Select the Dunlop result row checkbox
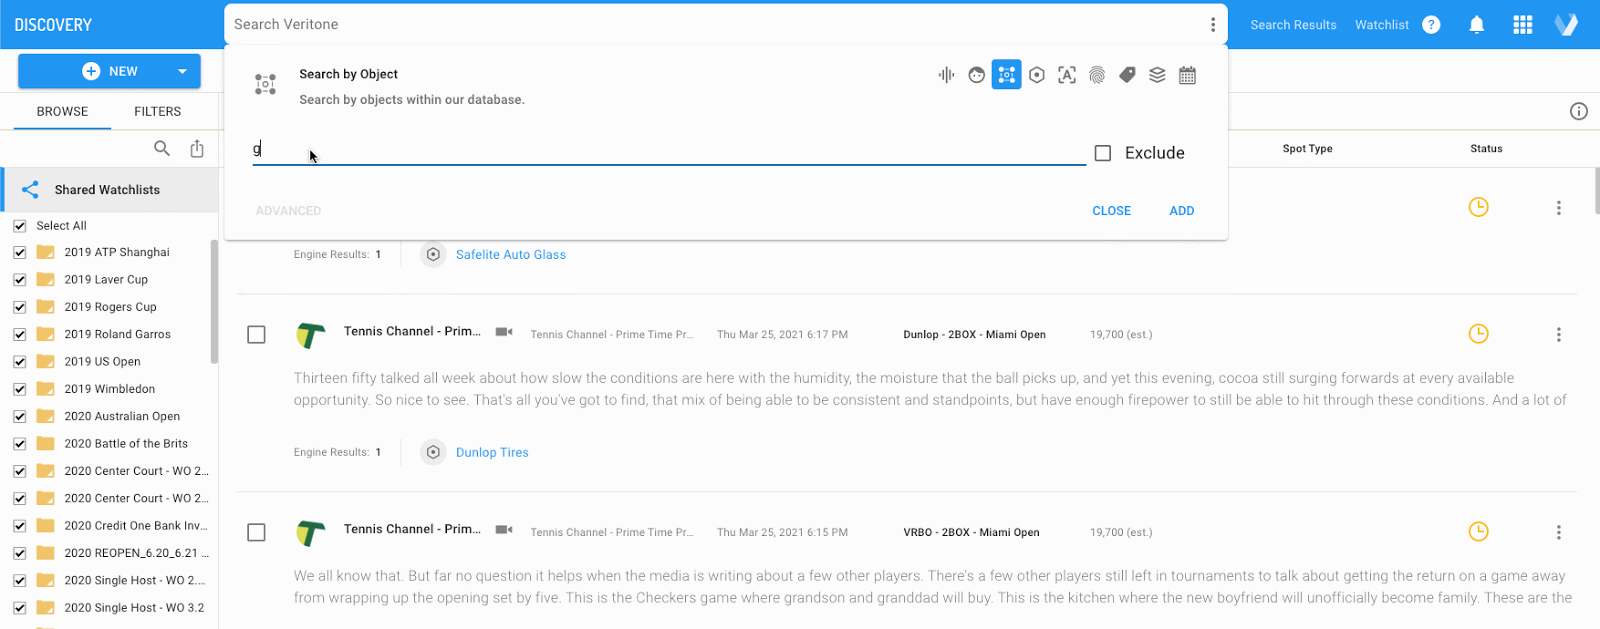The width and height of the screenshot is (1600, 629). [x=256, y=335]
